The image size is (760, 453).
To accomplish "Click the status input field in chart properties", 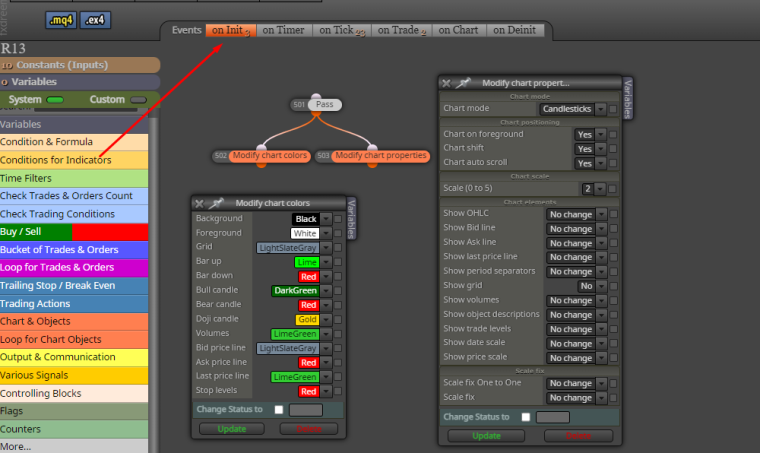I will pyautogui.click(x=553, y=417).
